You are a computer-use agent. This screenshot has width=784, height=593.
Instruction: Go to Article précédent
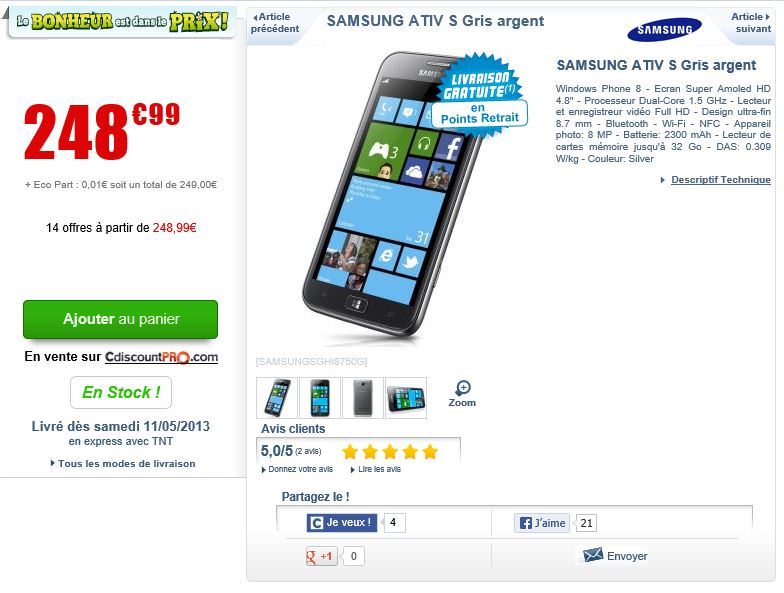[x=275, y=22]
